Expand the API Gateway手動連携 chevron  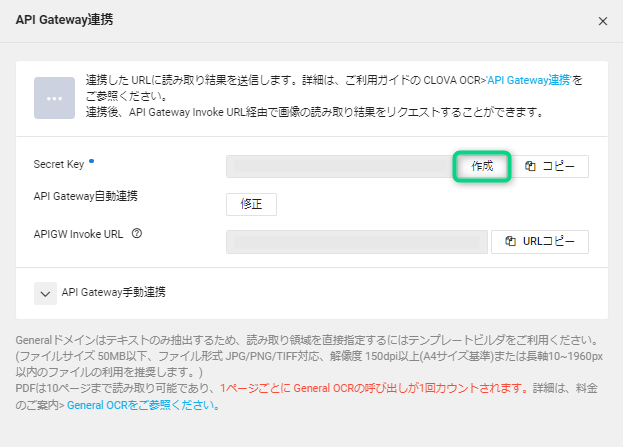pyautogui.click(x=45, y=293)
